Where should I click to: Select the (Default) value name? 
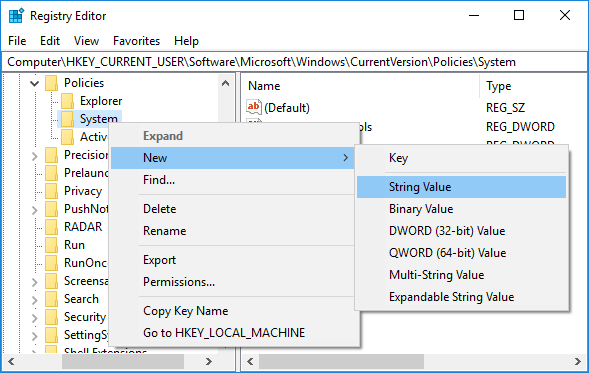point(287,108)
